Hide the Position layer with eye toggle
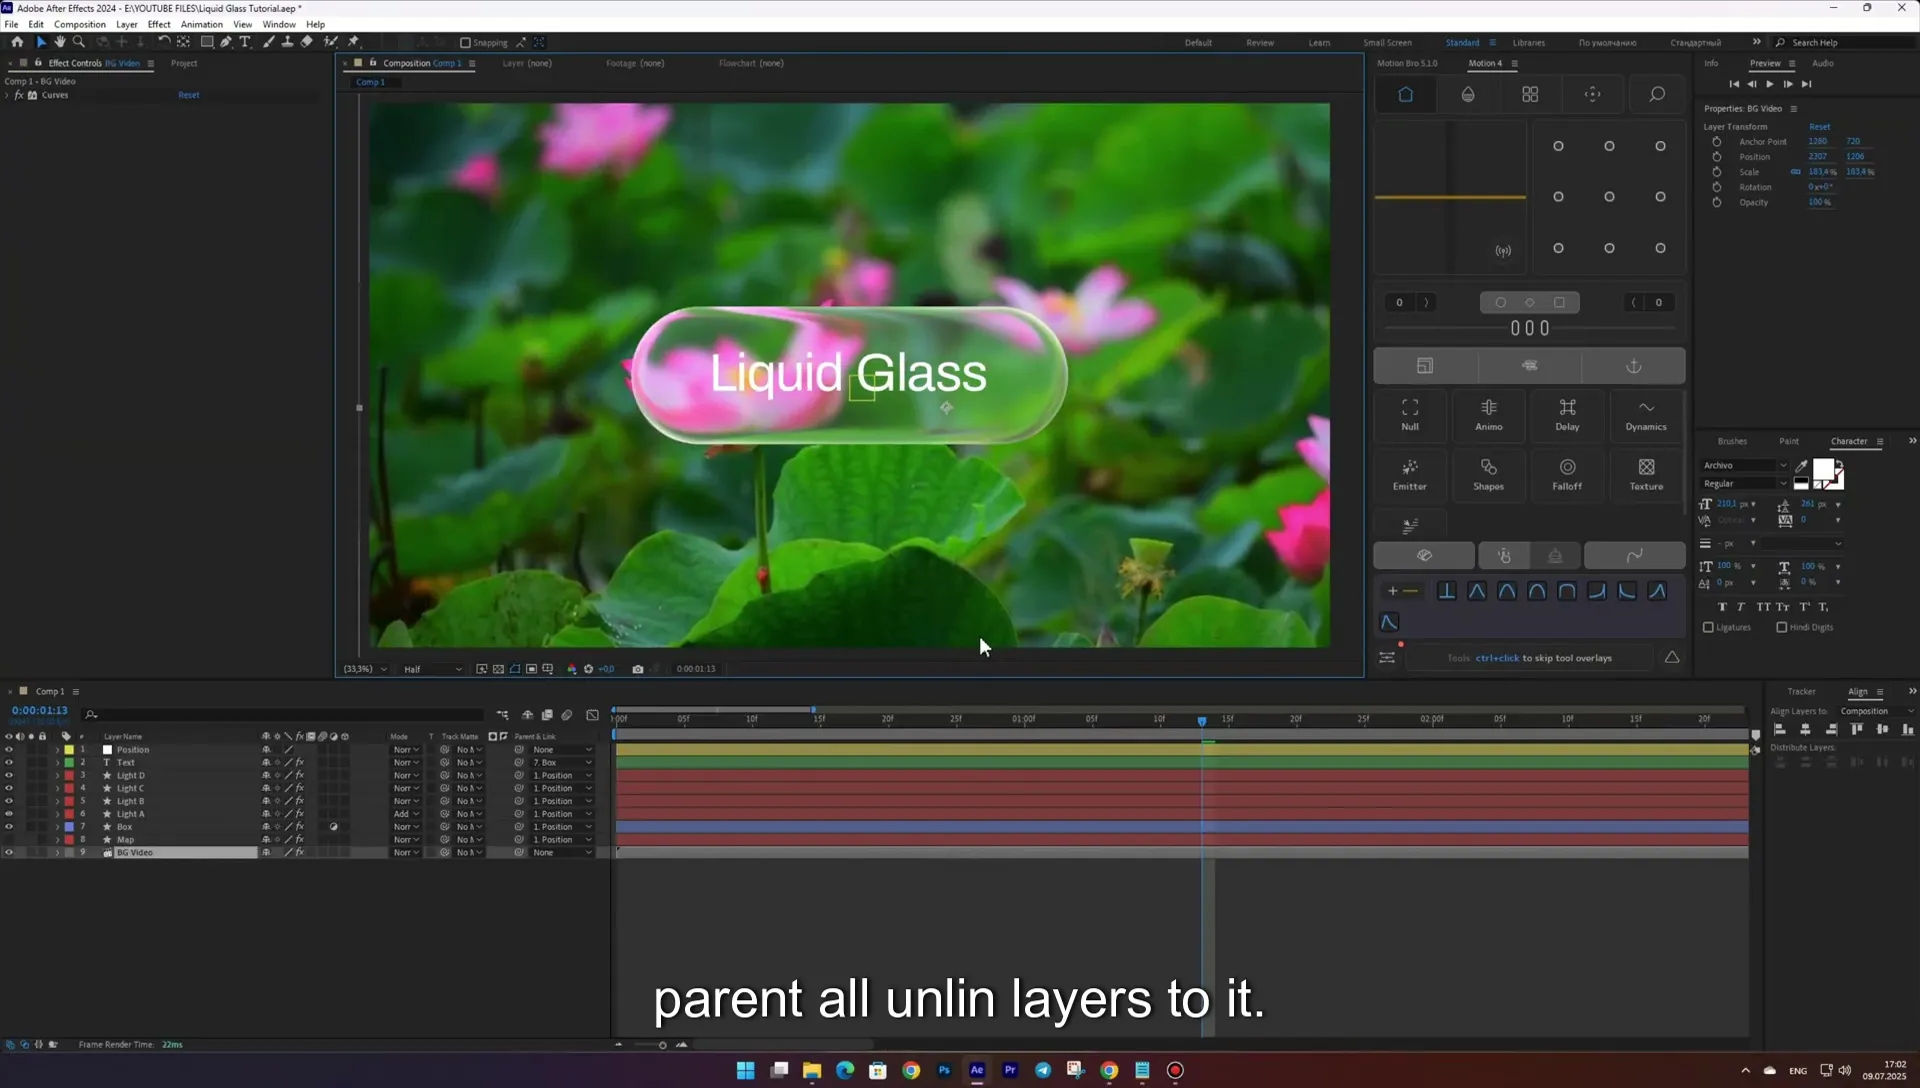The width and height of the screenshot is (1920, 1088). click(x=9, y=750)
